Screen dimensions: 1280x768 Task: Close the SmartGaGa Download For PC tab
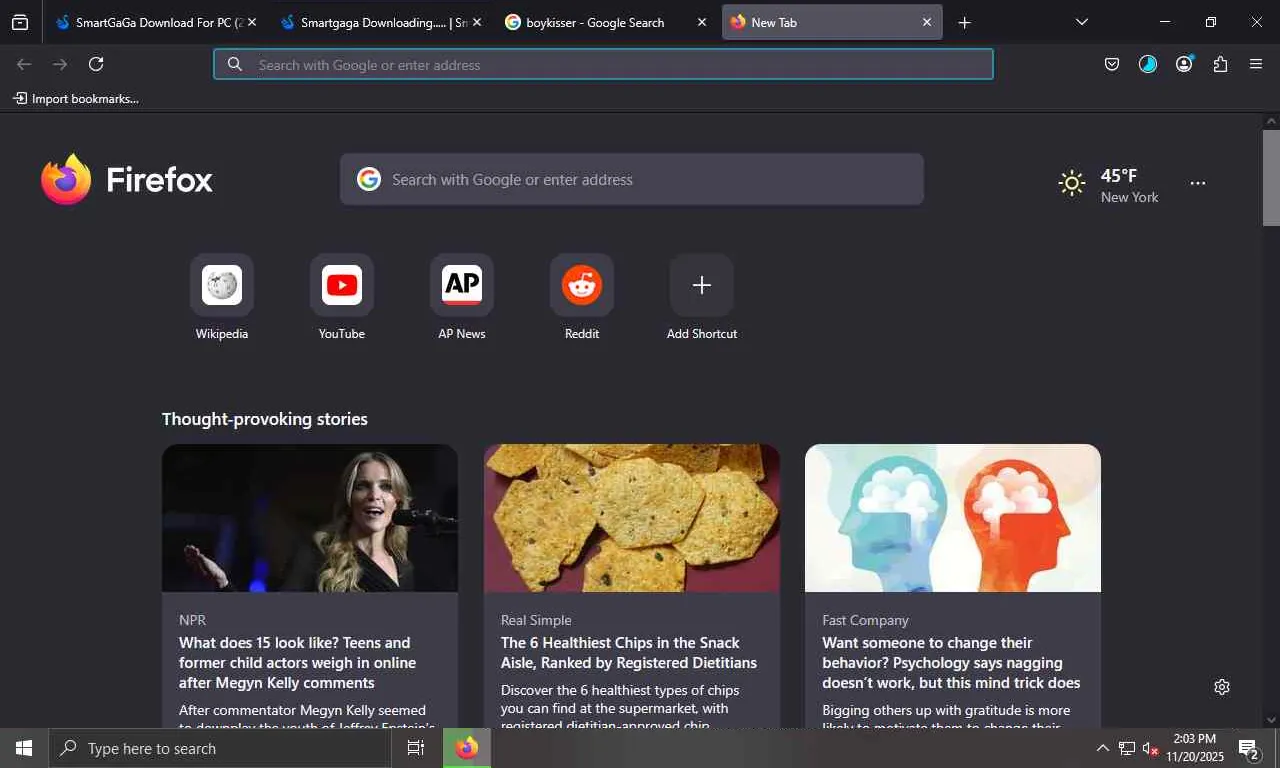[x=252, y=22]
